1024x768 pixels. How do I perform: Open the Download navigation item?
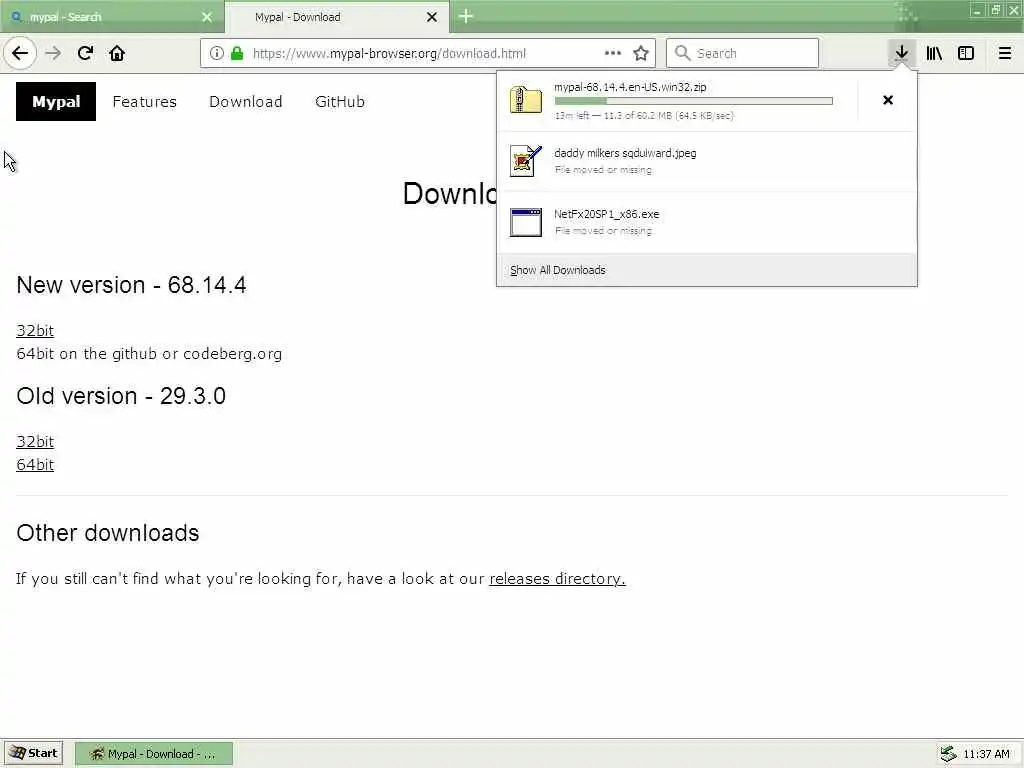246,102
